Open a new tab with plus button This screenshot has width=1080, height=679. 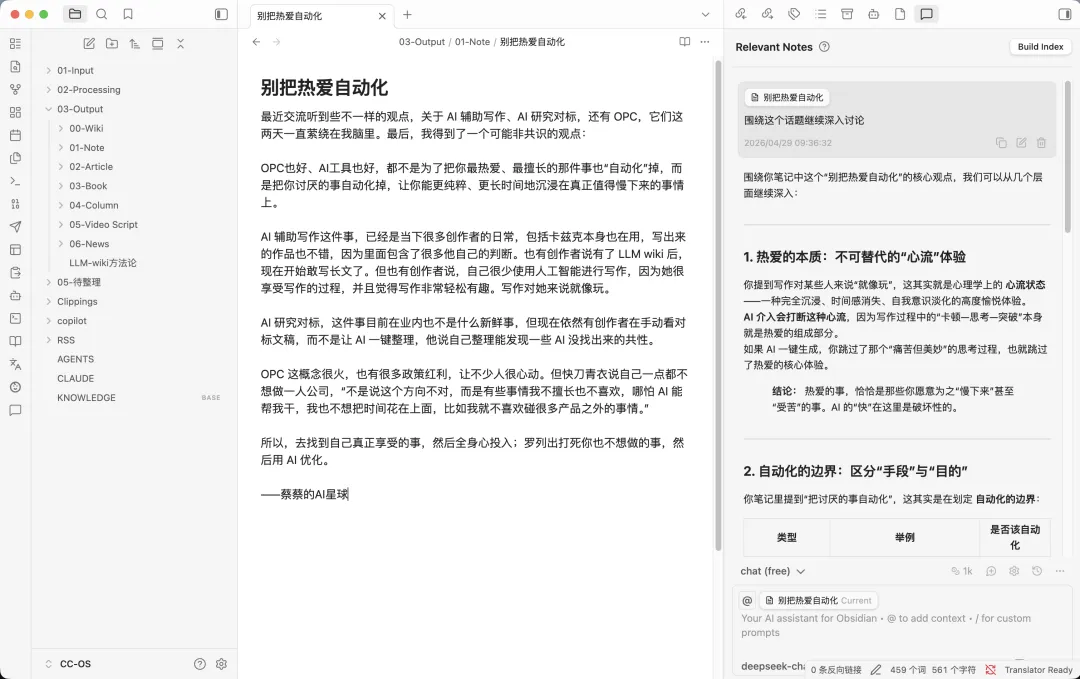coord(407,15)
